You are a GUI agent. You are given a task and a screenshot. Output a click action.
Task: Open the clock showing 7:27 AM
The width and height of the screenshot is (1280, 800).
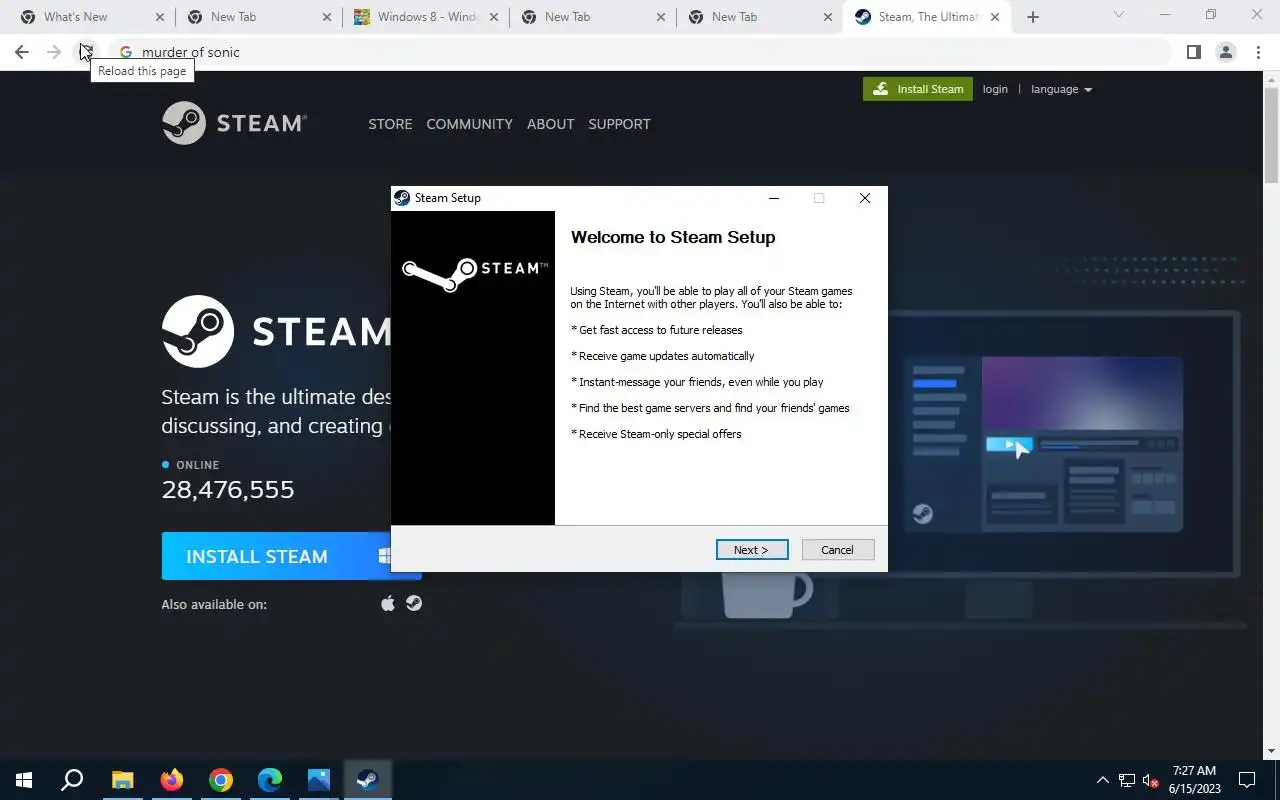point(1194,780)
